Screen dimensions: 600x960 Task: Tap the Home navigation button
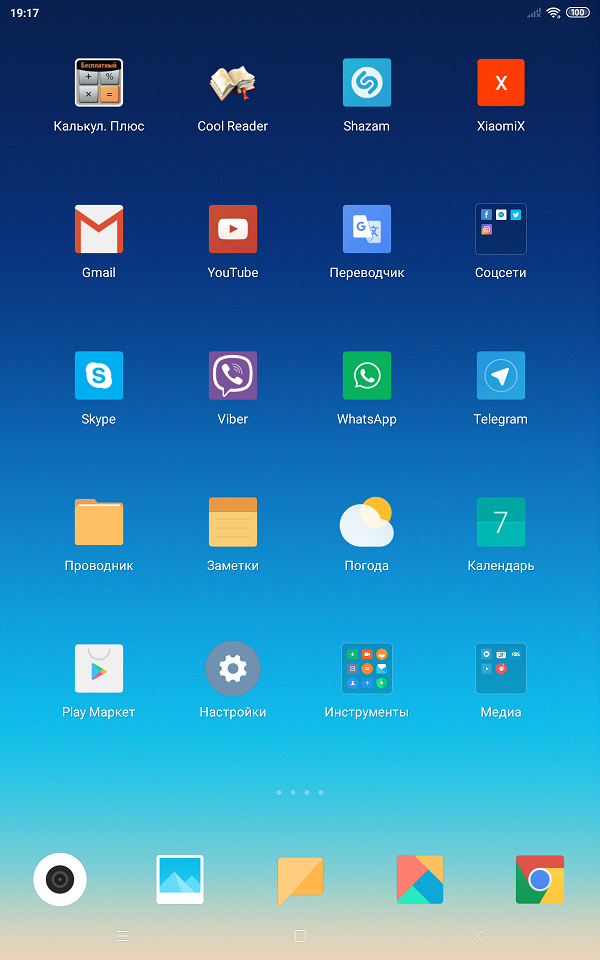pos(300,936)
